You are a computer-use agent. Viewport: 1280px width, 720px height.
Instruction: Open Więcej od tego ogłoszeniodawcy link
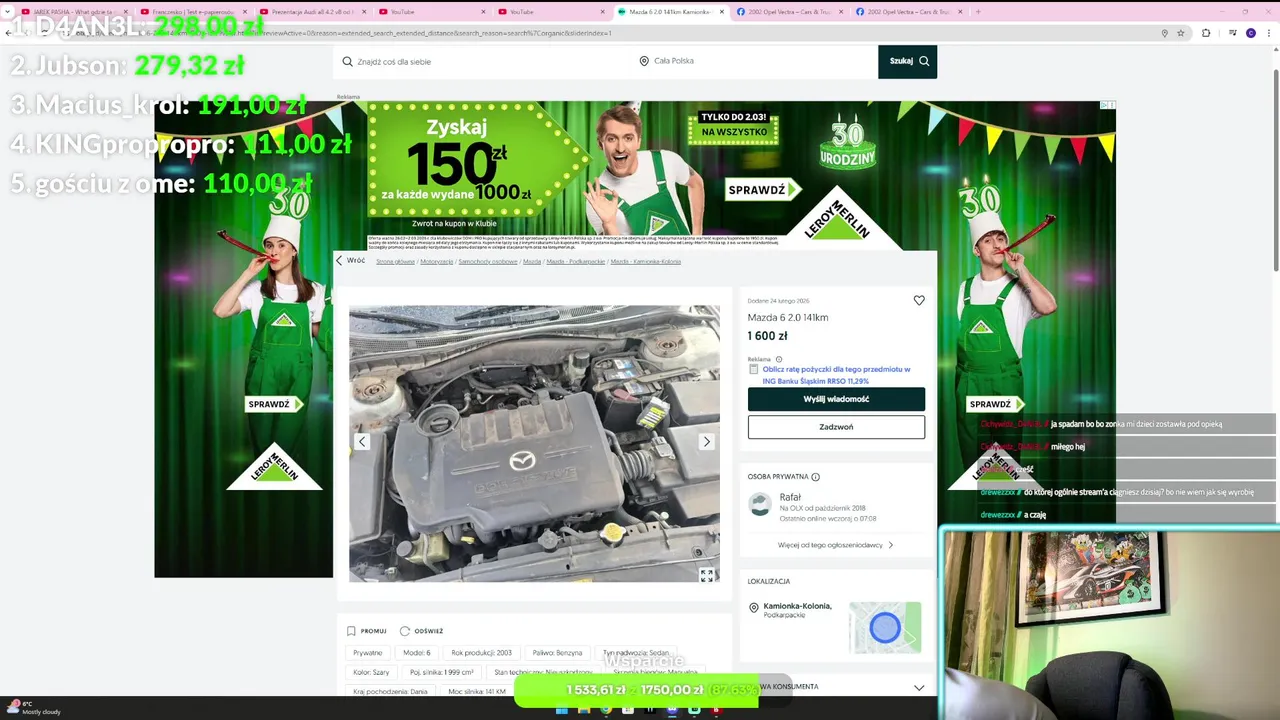point(836,545)
